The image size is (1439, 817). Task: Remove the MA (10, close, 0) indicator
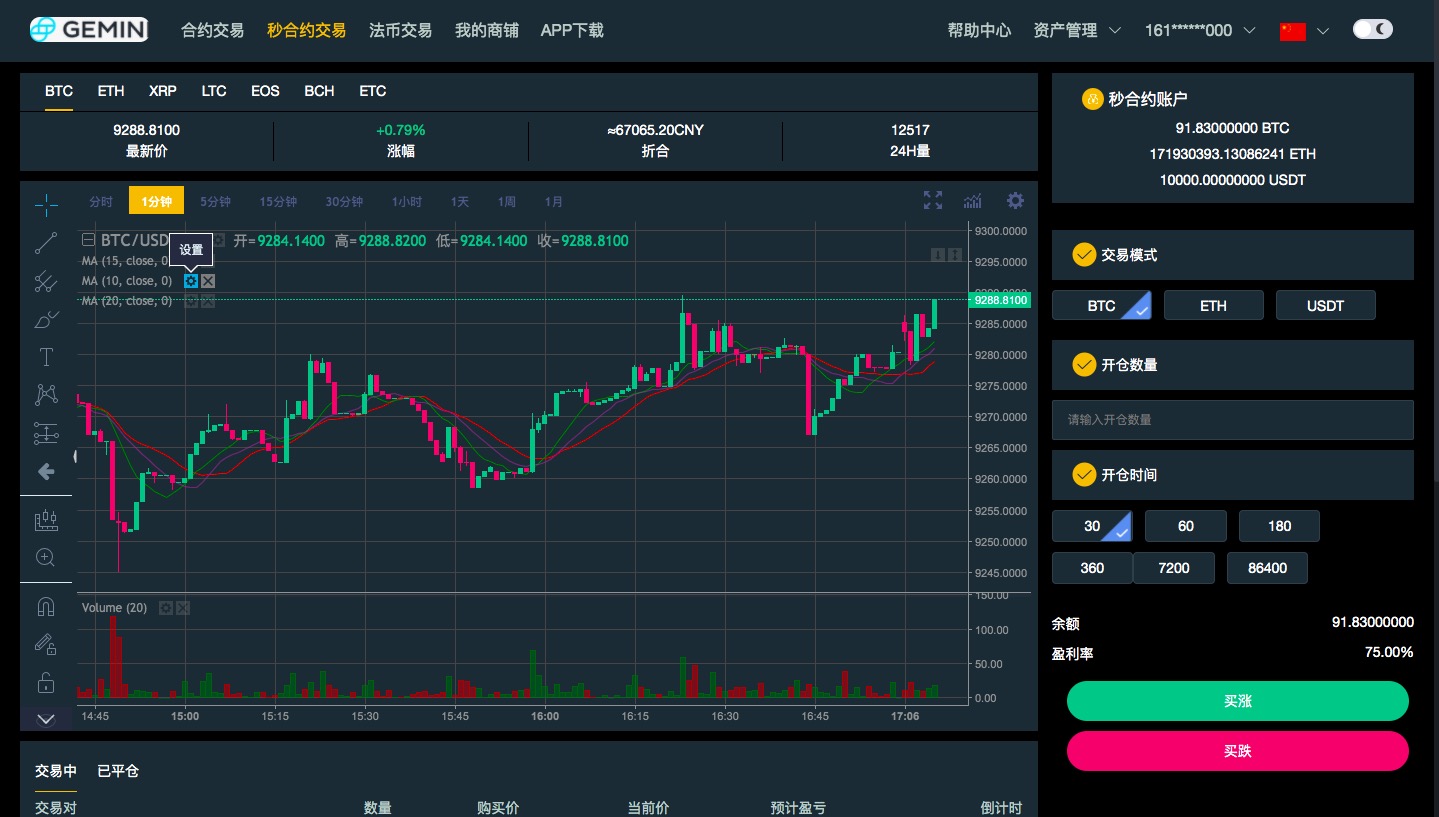point(208,281)
